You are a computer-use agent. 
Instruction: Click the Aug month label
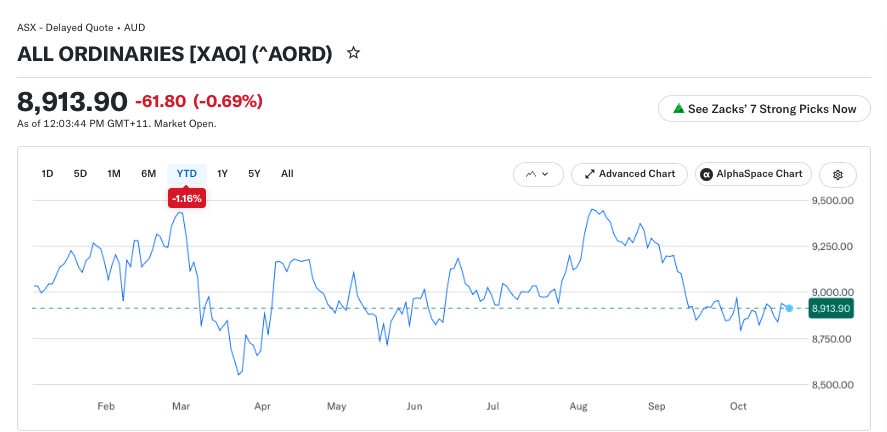click(x=579, y=406)
